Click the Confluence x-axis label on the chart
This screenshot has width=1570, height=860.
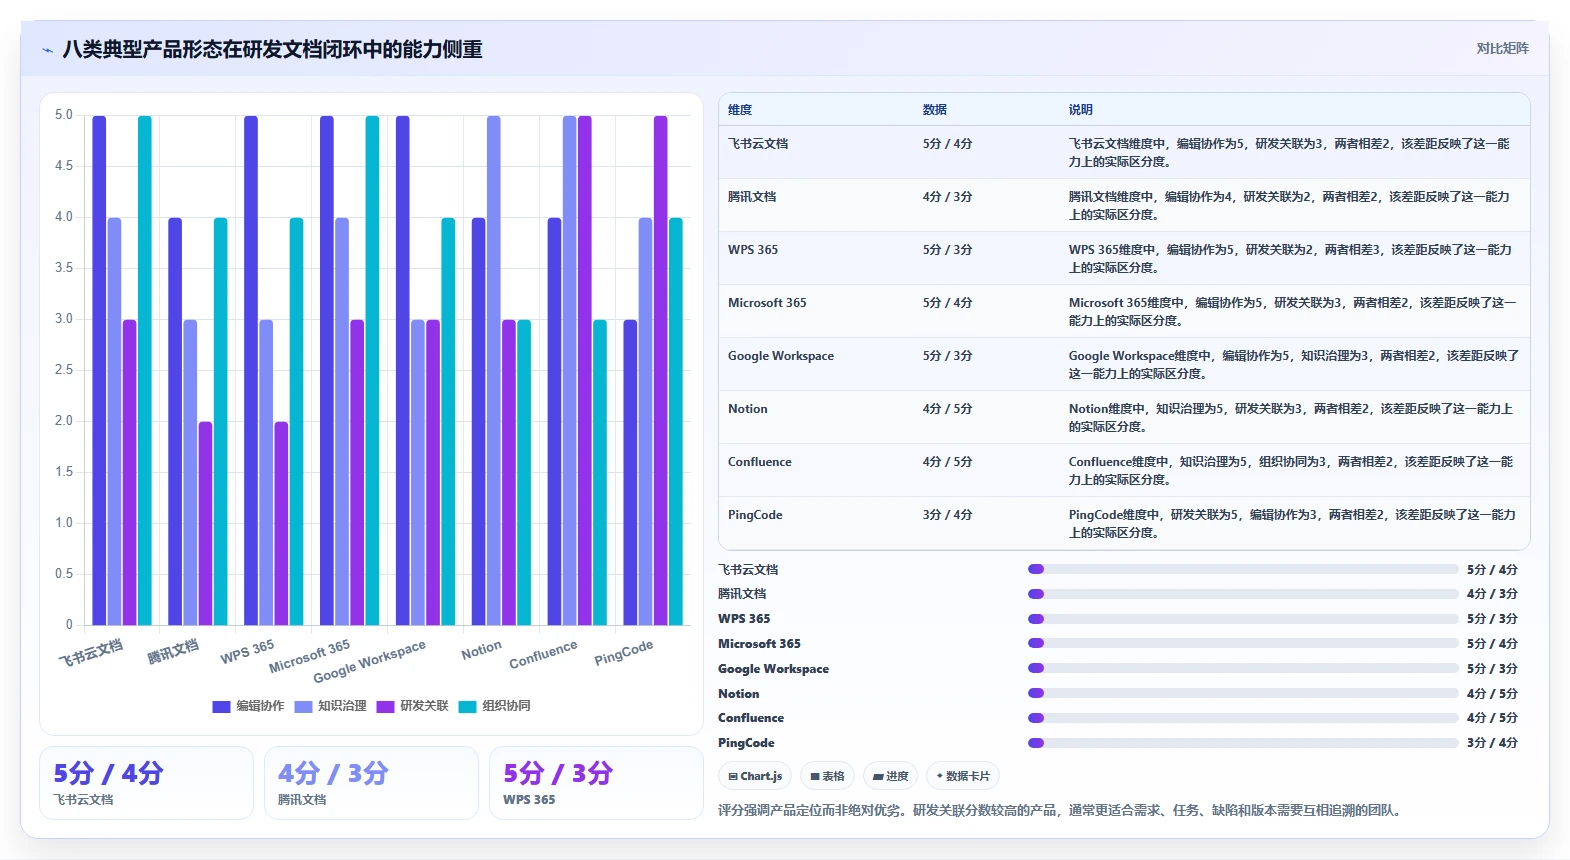pyautogui.click(x=543, y=655)
